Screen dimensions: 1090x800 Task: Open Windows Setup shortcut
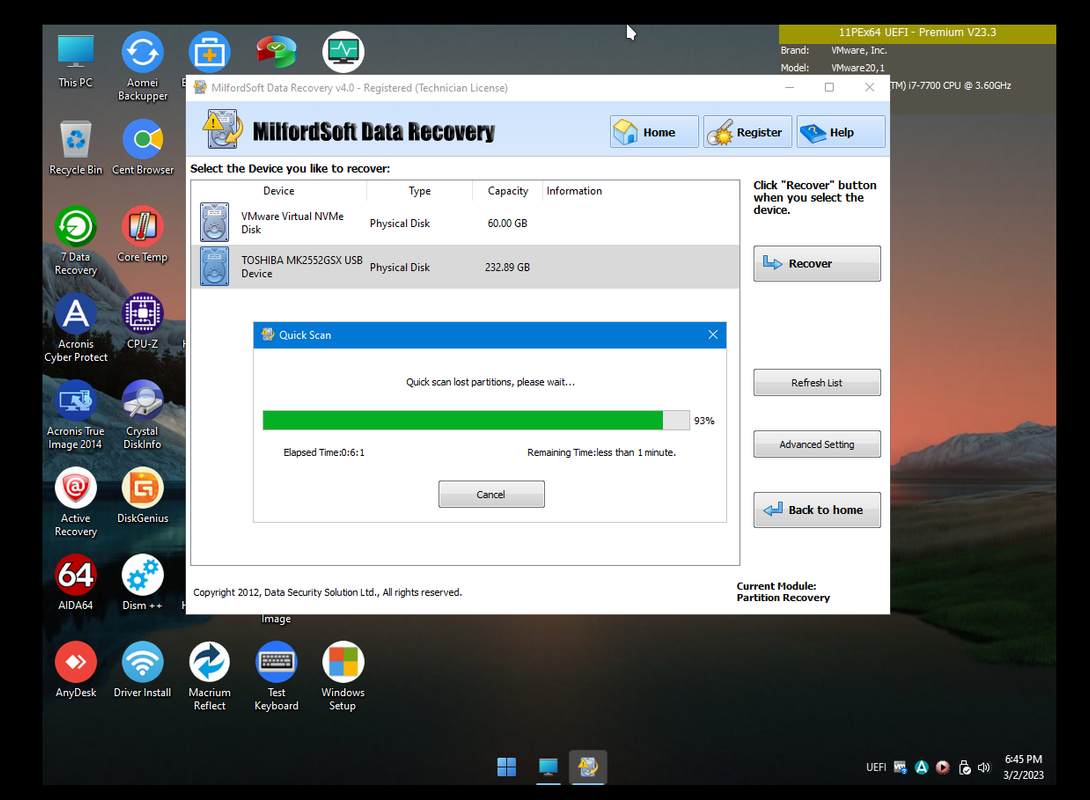pyautogui.click(x=343, y=676)
